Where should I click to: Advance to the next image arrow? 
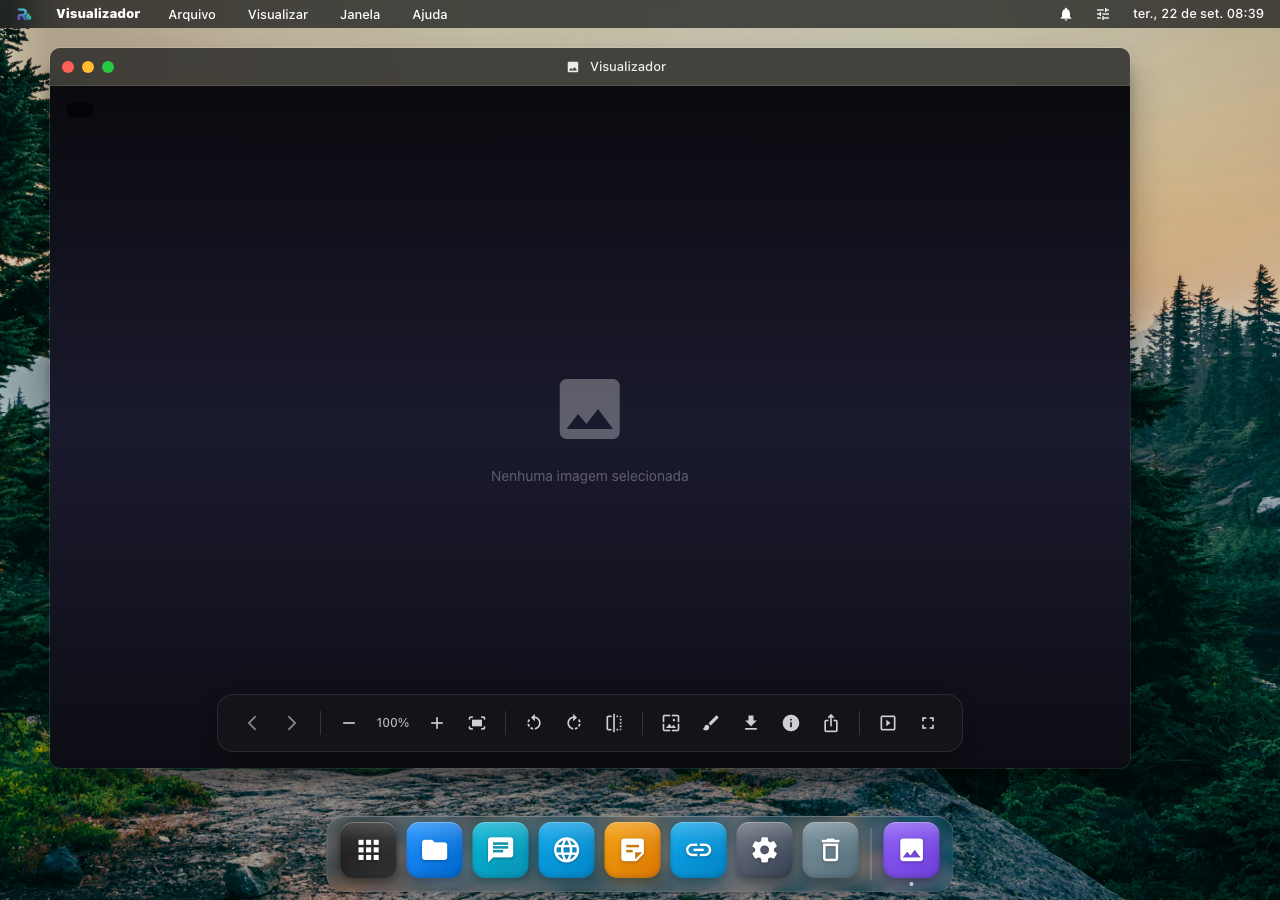click(x=292, y=723)
